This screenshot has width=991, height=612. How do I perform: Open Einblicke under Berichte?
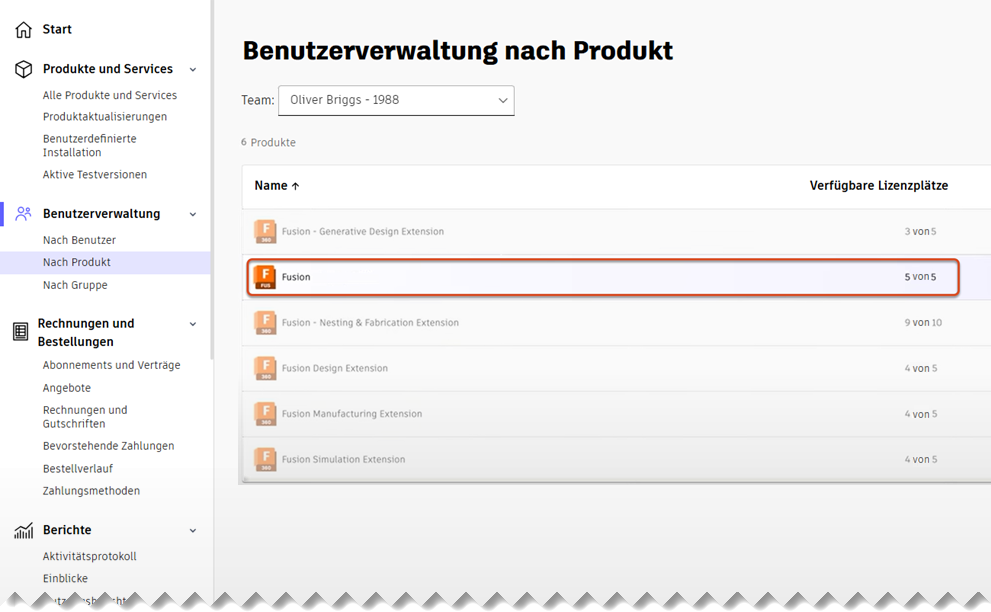coord(65,578)
